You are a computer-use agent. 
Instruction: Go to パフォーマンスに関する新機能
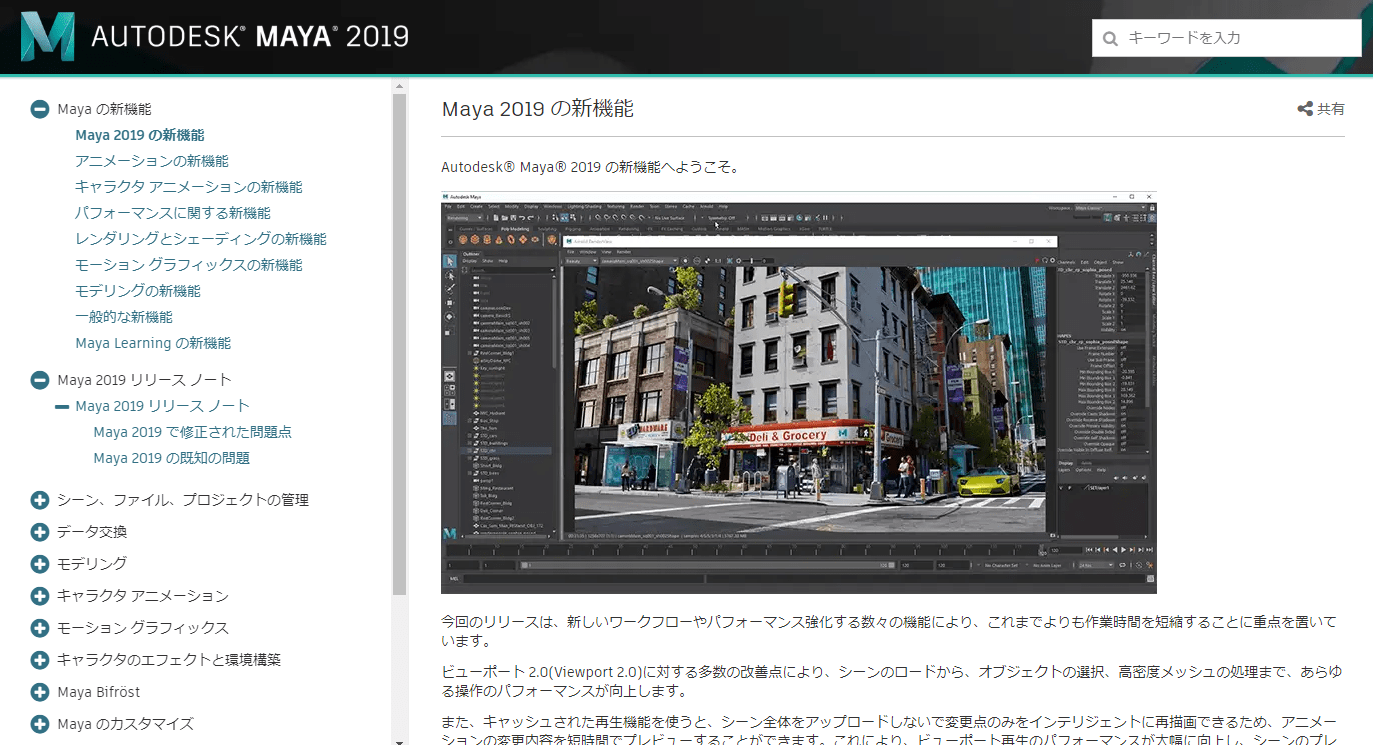(173, 213)
